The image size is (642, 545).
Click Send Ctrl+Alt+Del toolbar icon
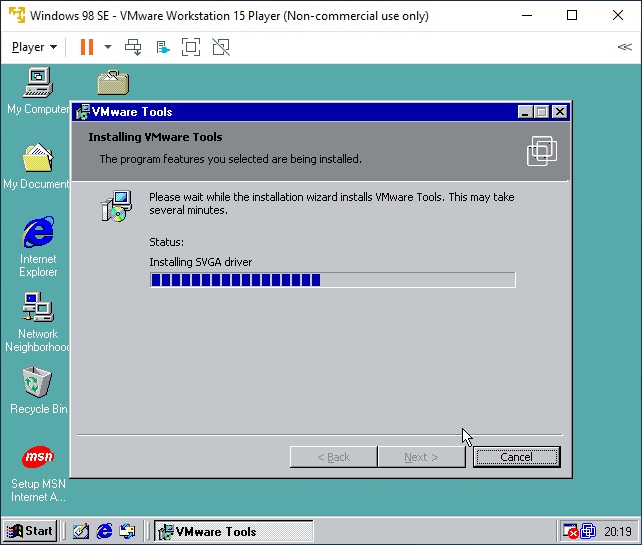133,47
